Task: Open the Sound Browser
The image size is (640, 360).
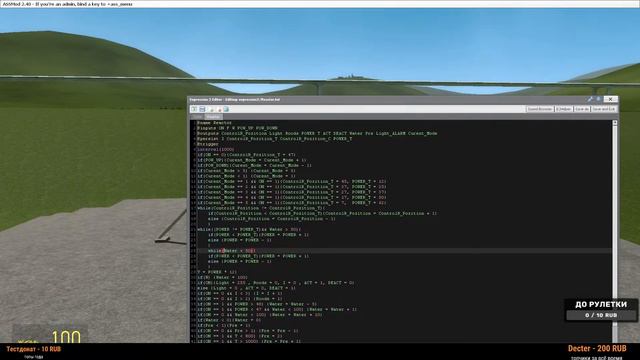Action: 540,109
